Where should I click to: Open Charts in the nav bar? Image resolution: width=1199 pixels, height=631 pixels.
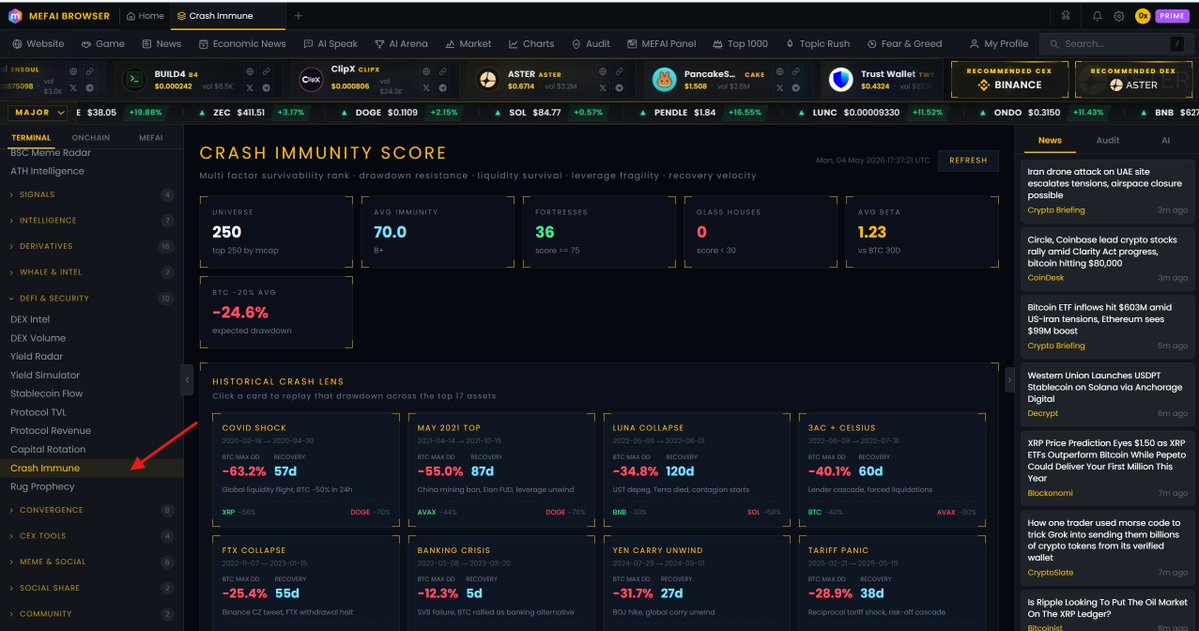[x=531, y=44]
